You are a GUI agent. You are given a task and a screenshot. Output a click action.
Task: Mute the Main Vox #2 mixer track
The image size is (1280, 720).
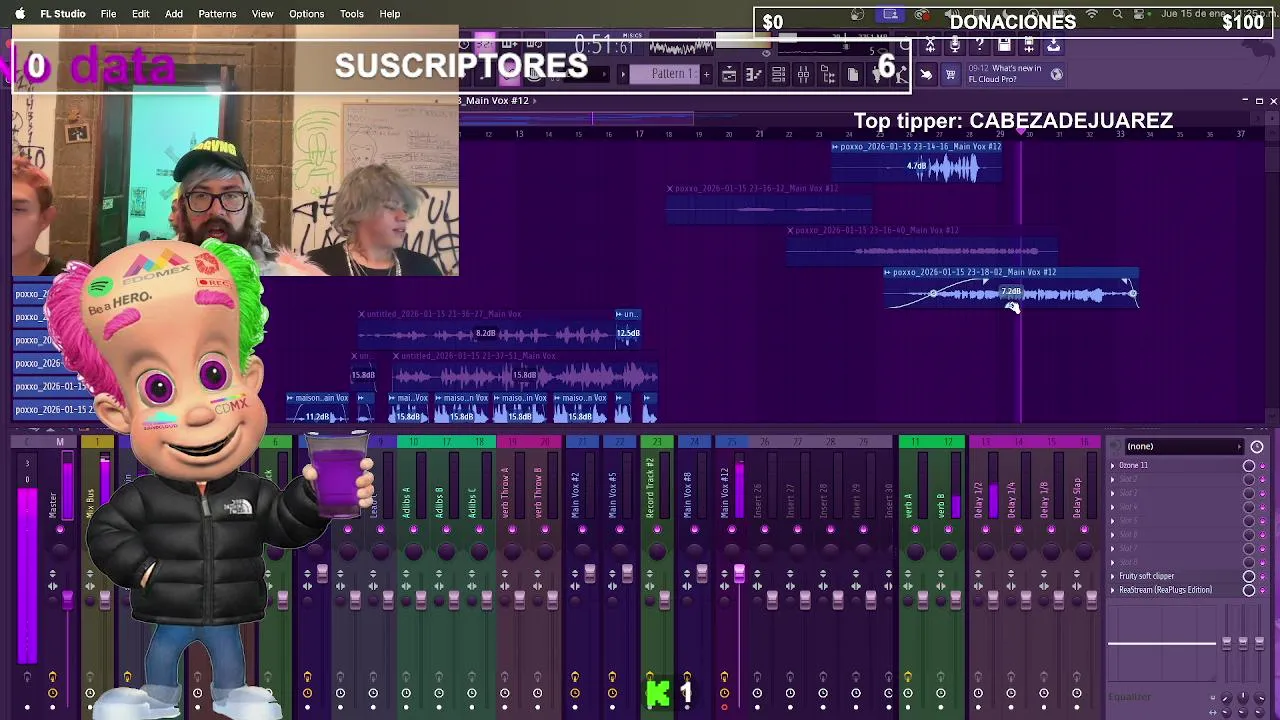(580, 530)
